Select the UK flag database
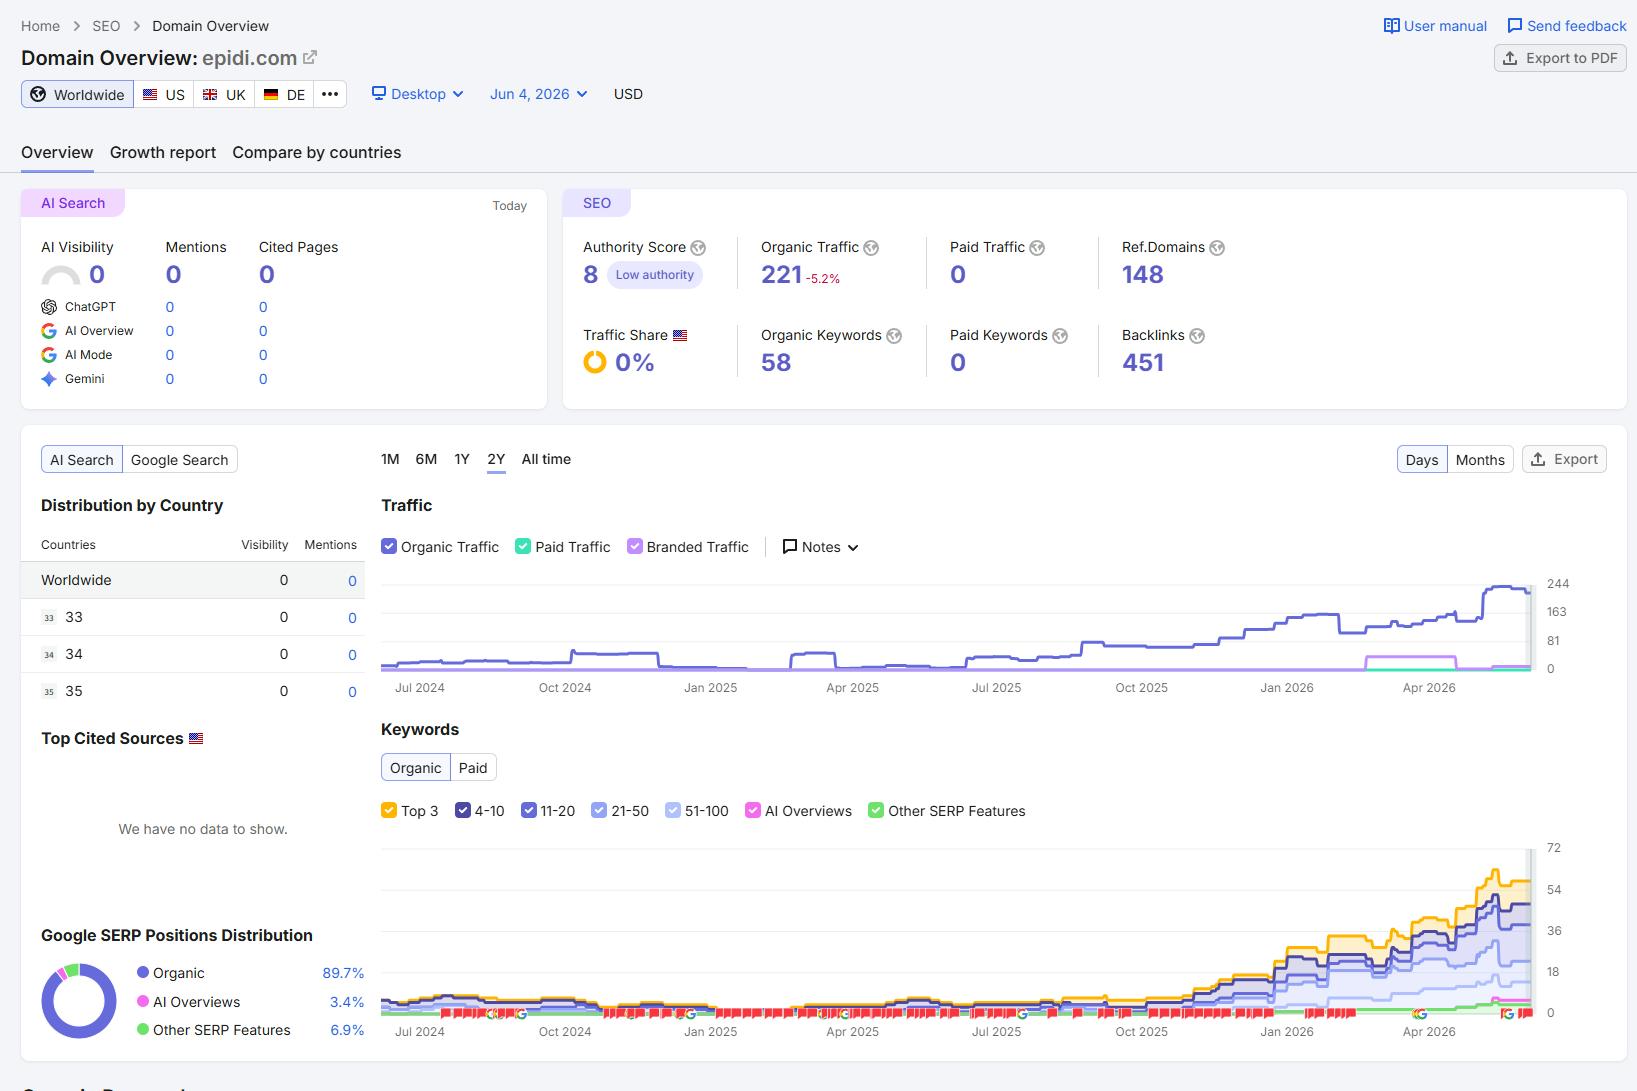 point(224,94)
